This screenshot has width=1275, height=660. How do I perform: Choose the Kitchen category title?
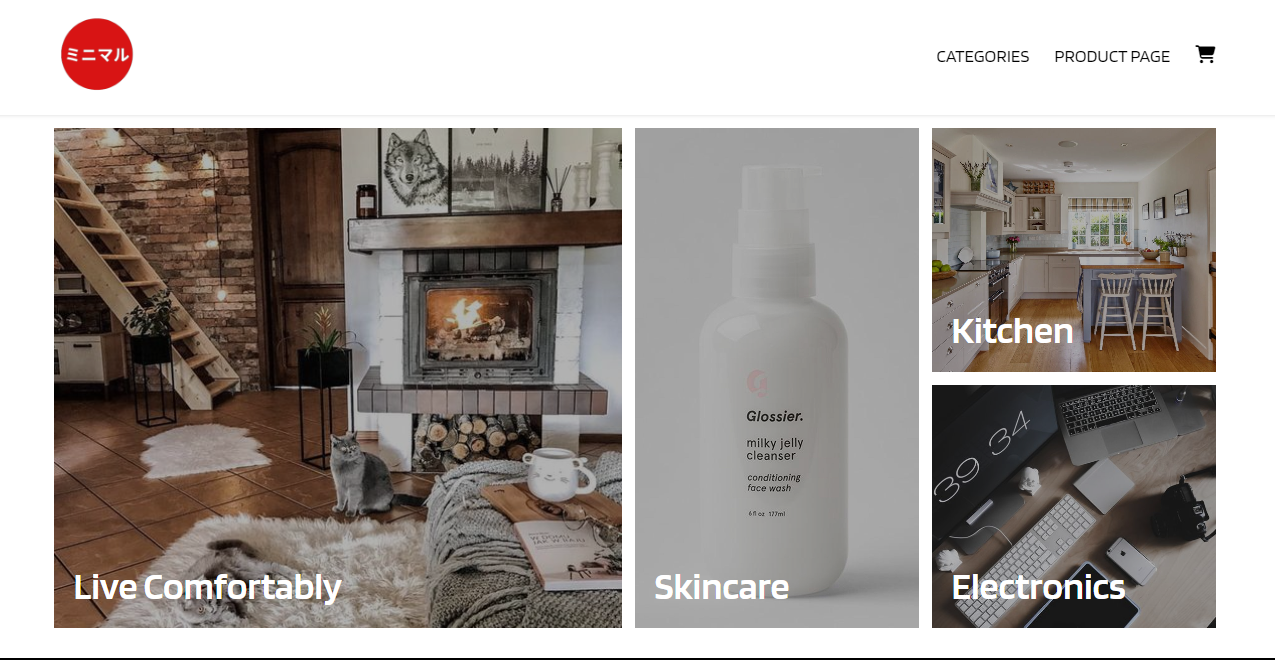[x=1012, y=331]
